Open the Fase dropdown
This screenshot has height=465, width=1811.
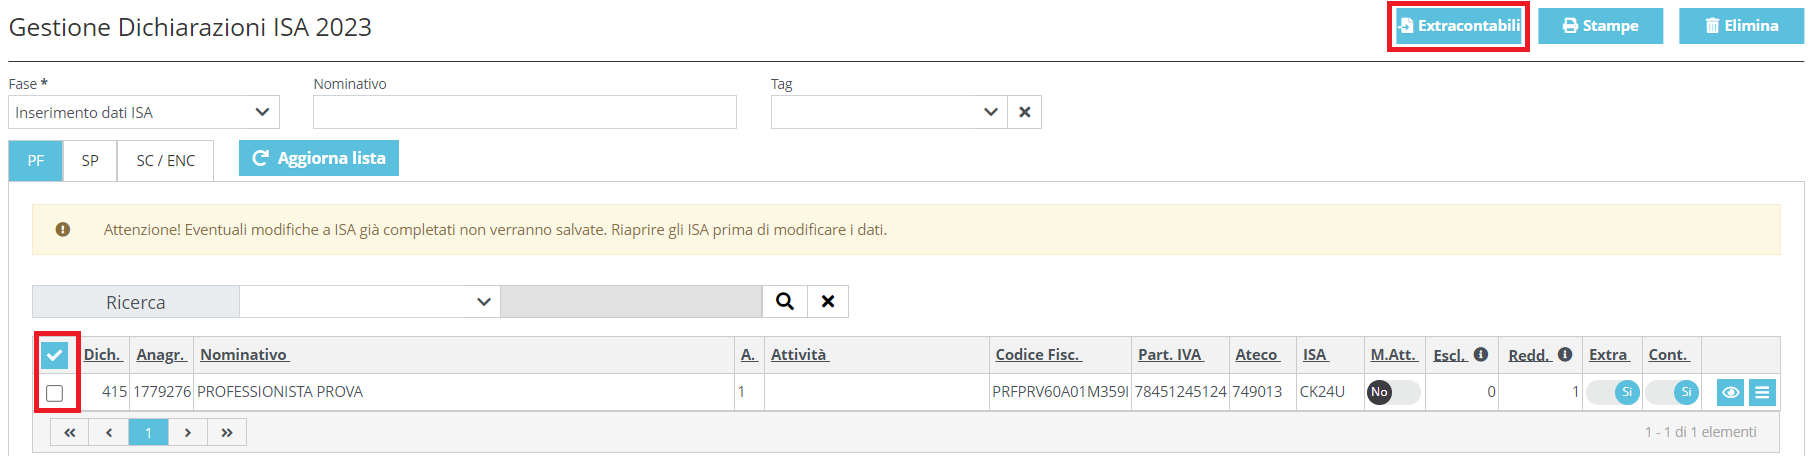[144, 112]
